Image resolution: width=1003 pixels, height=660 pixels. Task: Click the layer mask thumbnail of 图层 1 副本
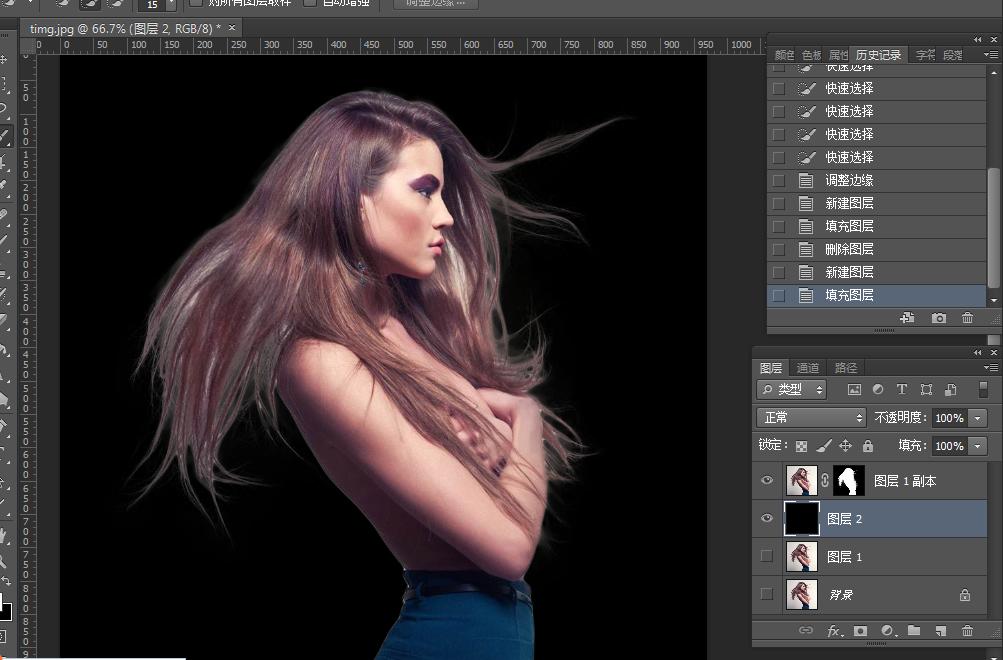(849, 481)
